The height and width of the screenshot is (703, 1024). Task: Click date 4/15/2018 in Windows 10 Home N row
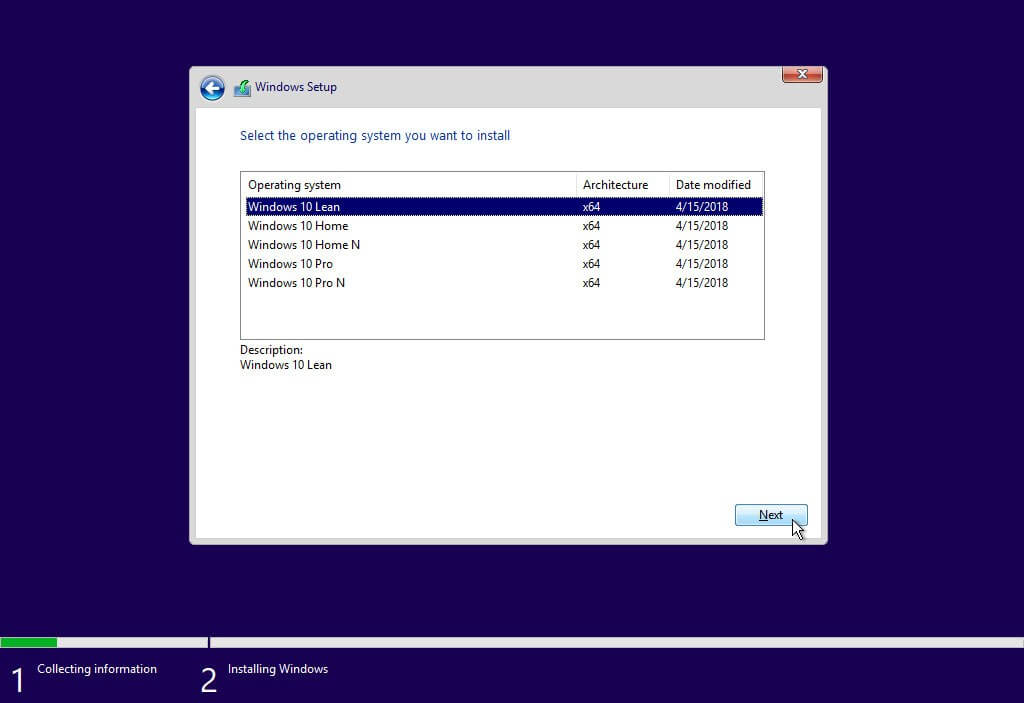pyautogui.click(x=701, y=244)
